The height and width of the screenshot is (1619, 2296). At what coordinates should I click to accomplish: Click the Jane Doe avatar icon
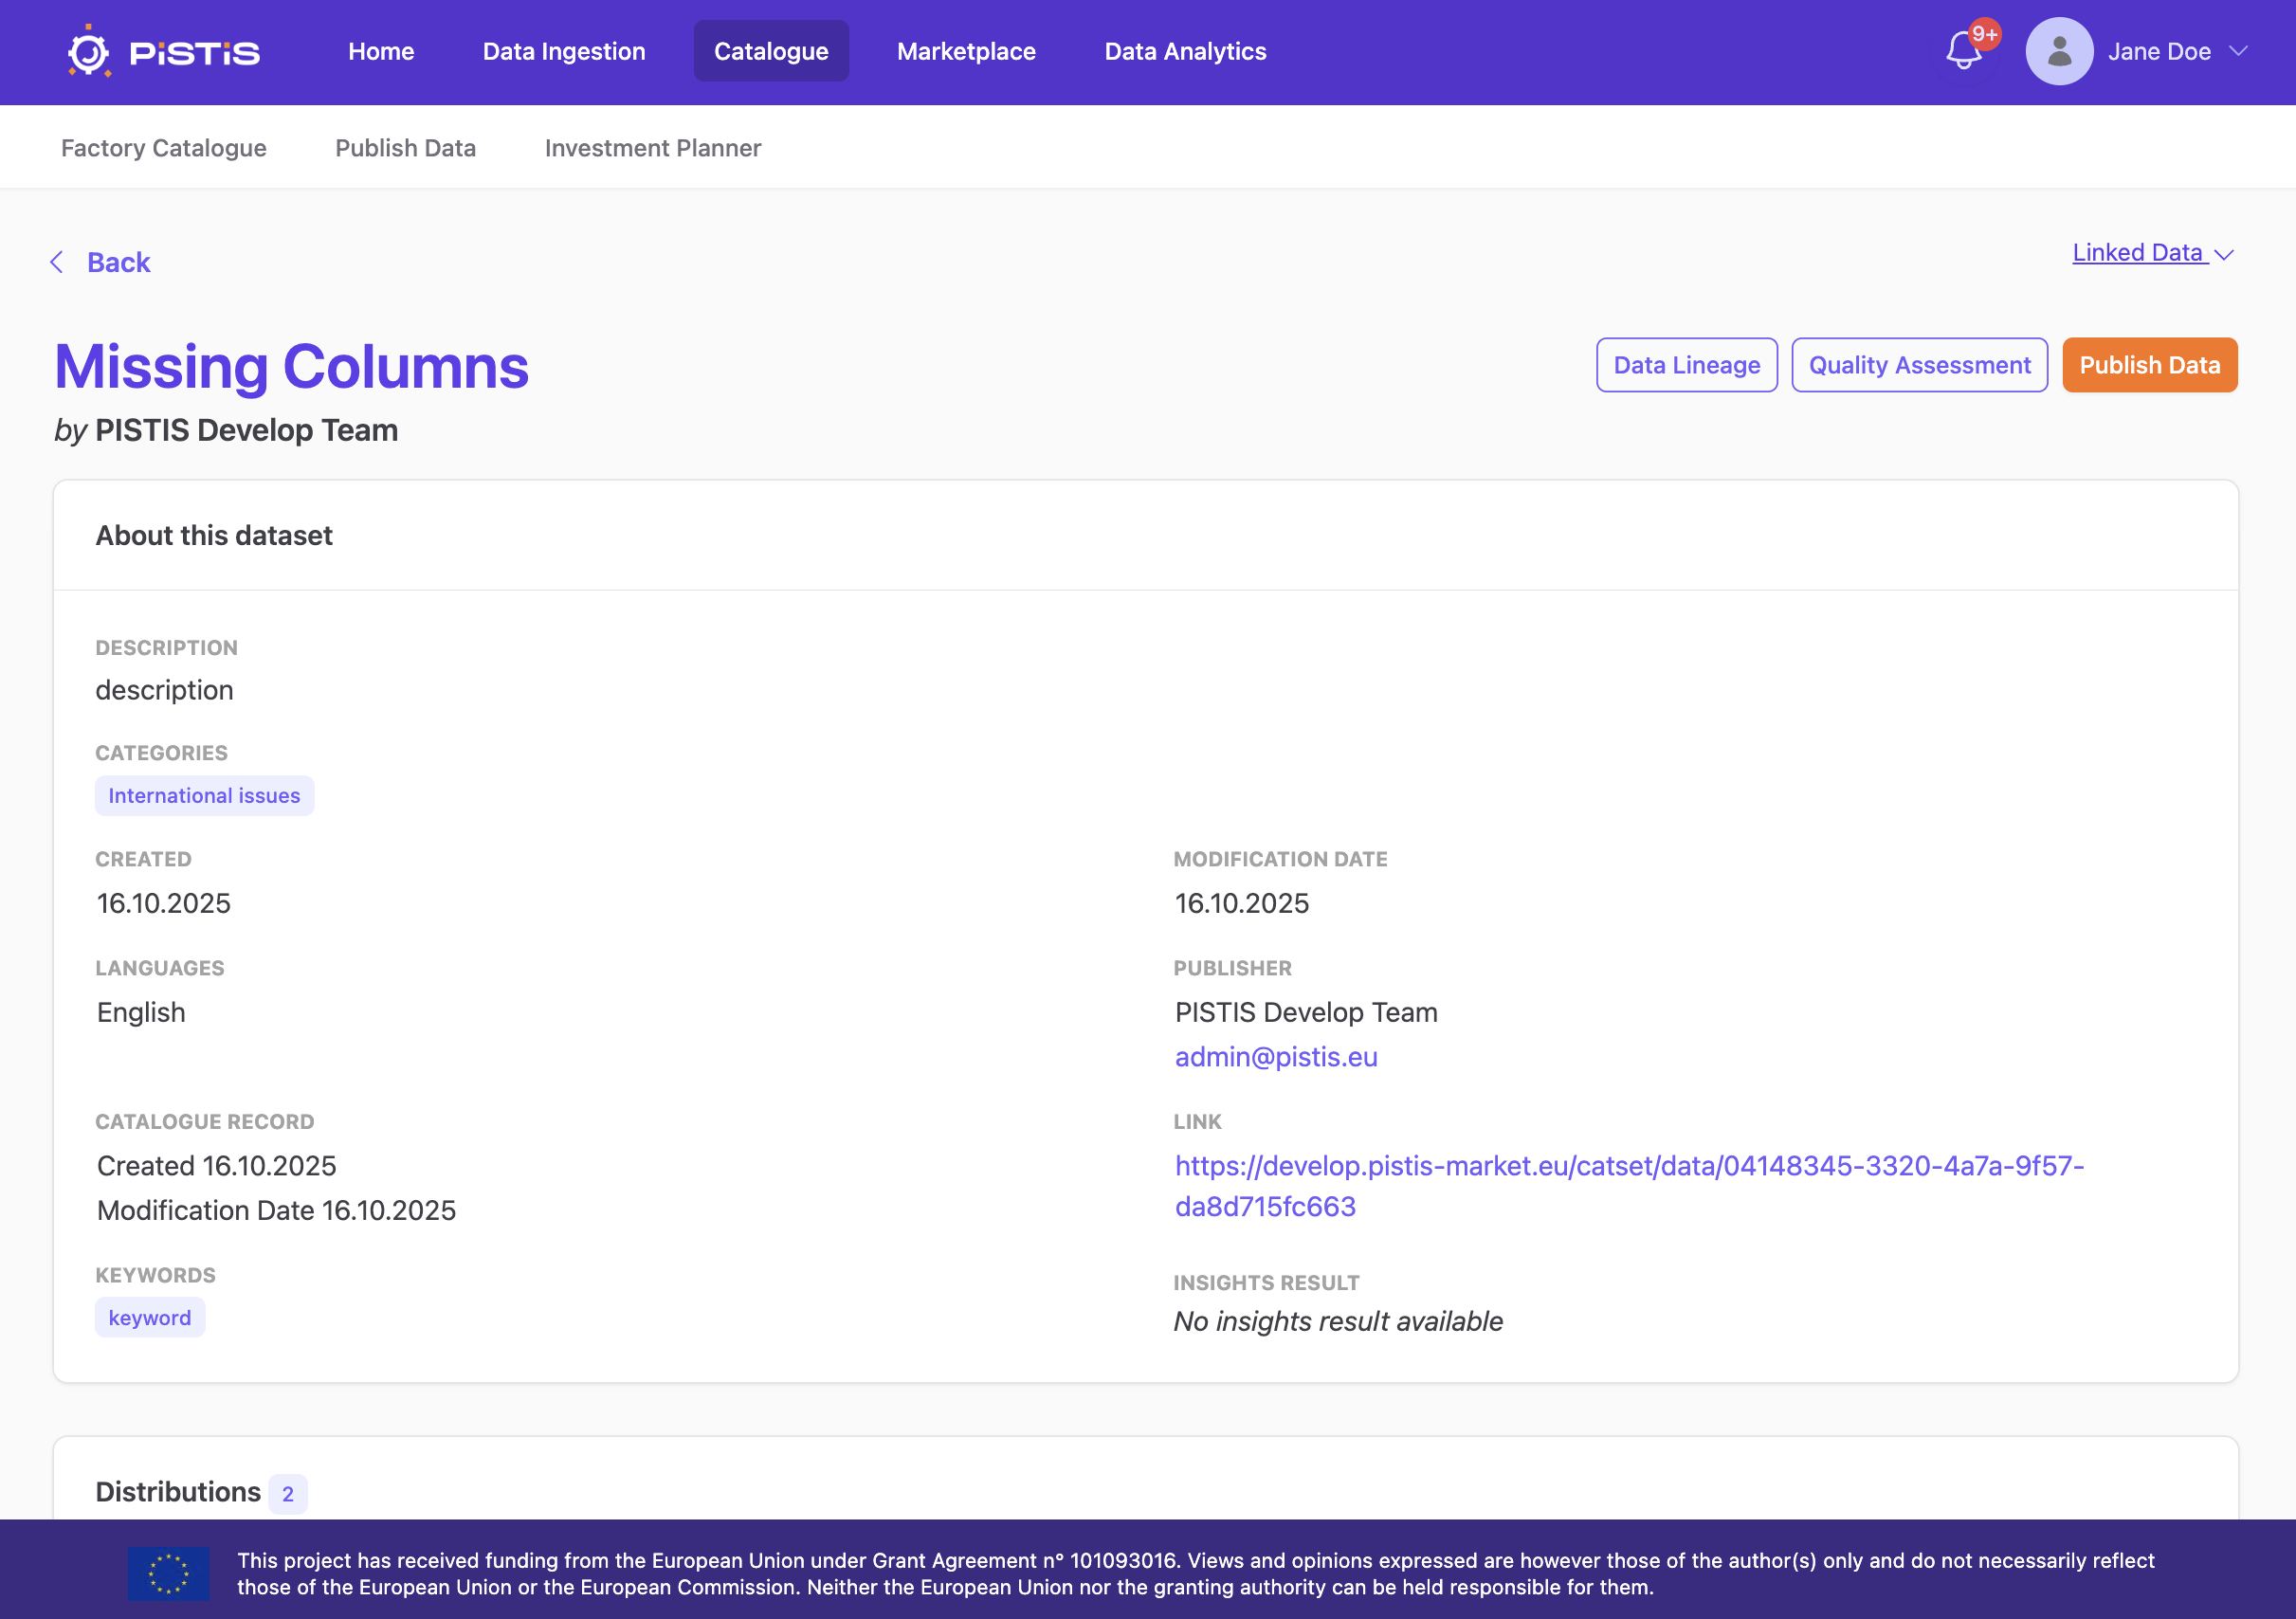pos(2059,51)
